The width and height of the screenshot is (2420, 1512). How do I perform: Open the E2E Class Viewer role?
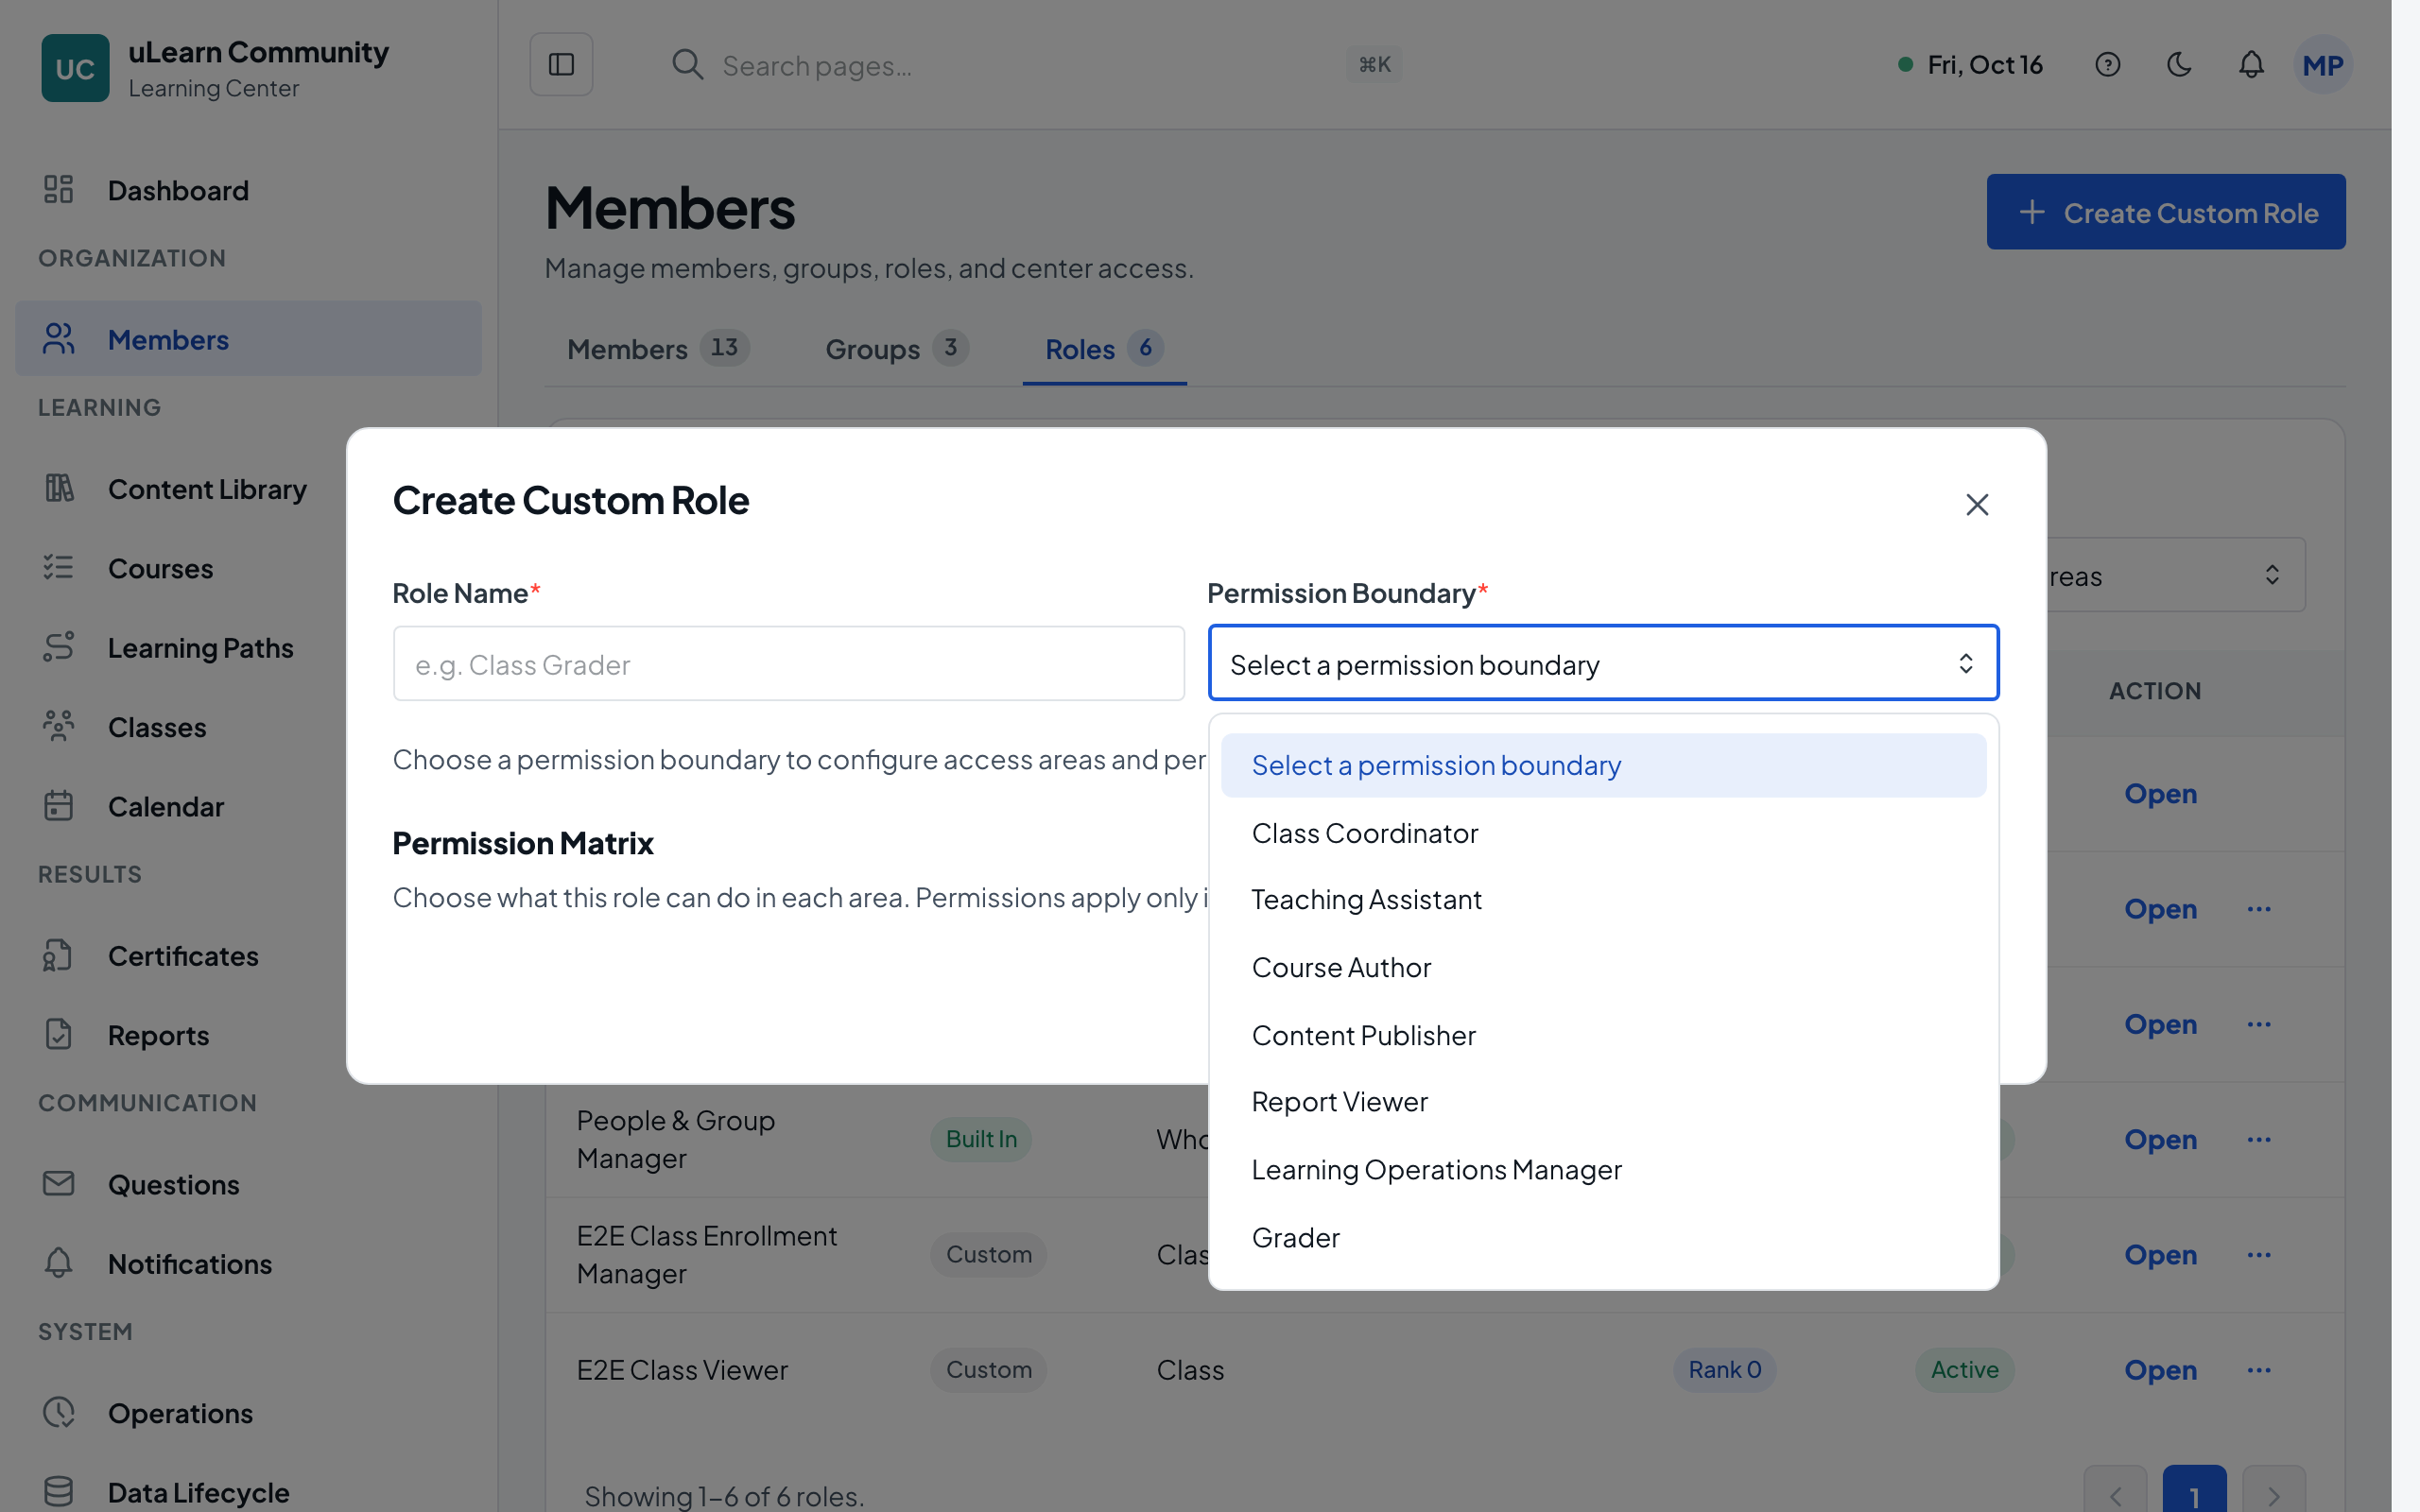[x=2160, y=1370]
